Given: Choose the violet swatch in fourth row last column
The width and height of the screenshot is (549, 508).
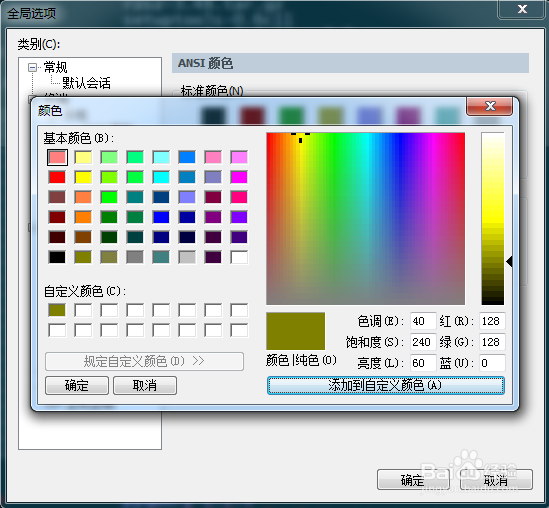Looking at the screenshot, I should pos(239,217).
